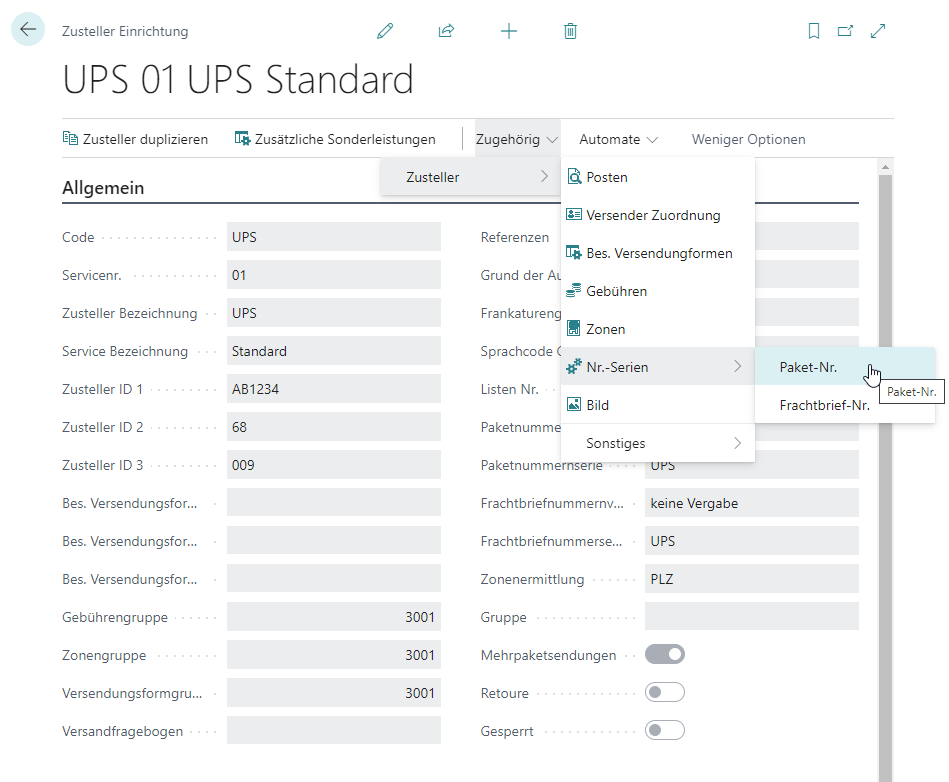Click the Zonenermittlung field PLZ
The height and width of the screenshot is (782, 949).
tap(752, 579)
